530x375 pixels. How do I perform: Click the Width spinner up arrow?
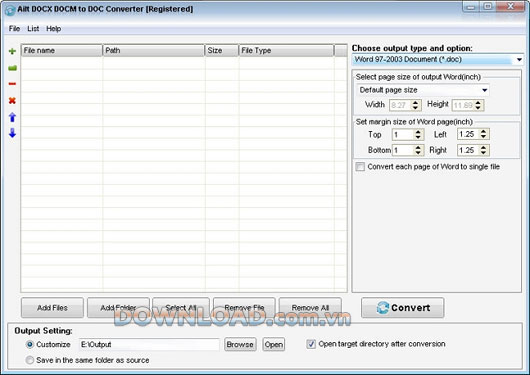[415, 102]
